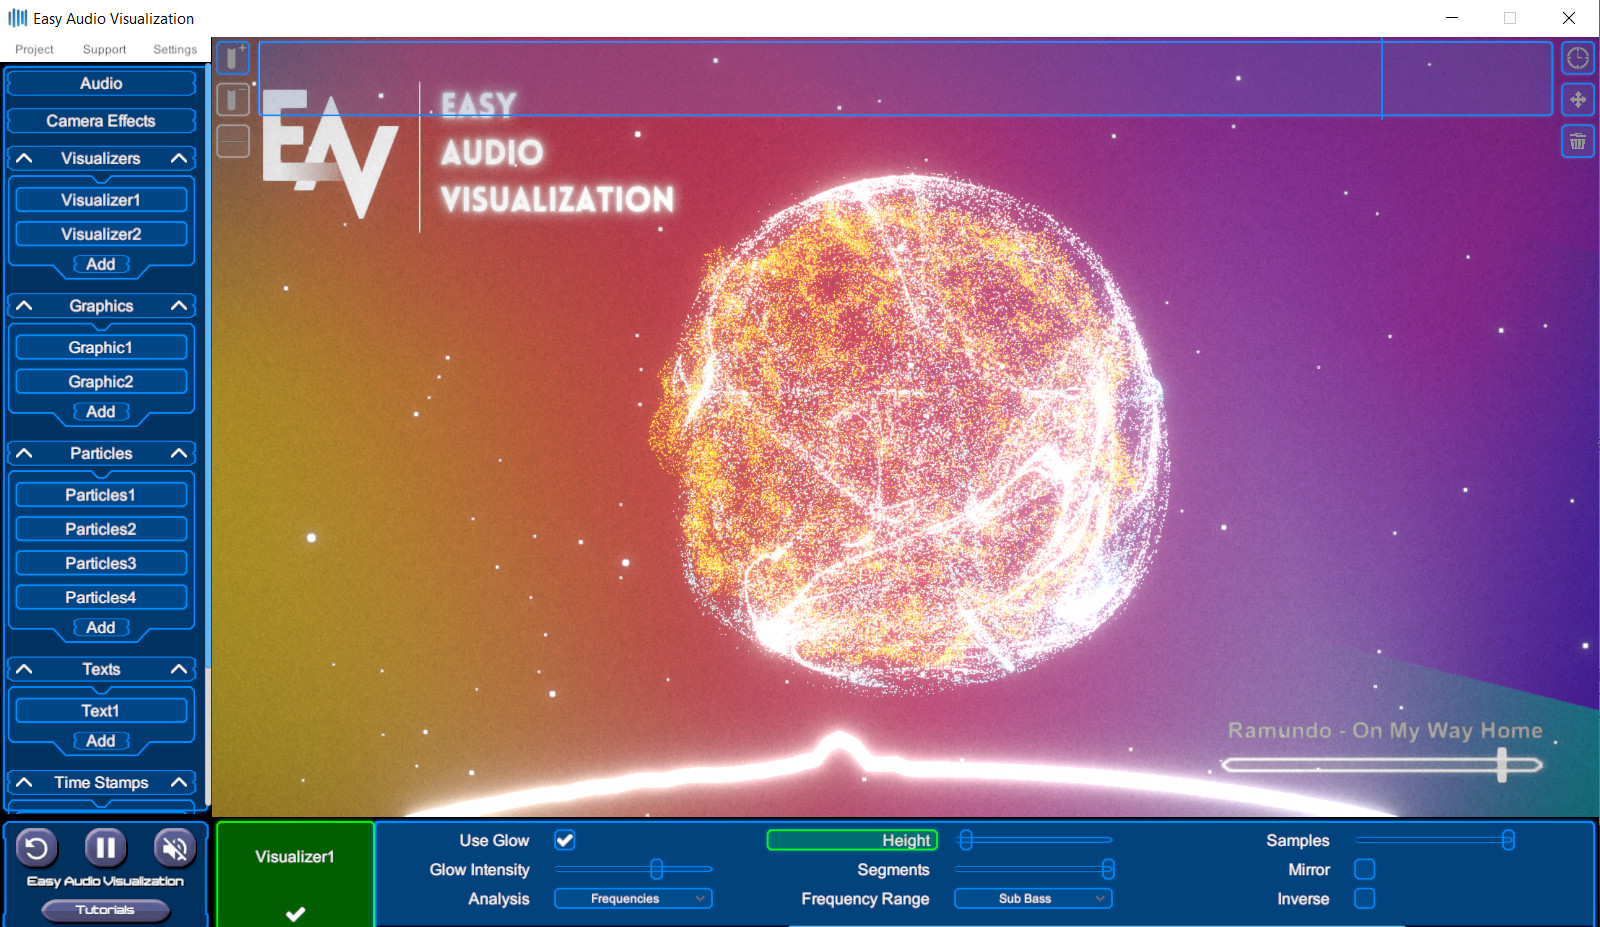
Task: Click the restart icon at bottom left
Action: [36, 847]
